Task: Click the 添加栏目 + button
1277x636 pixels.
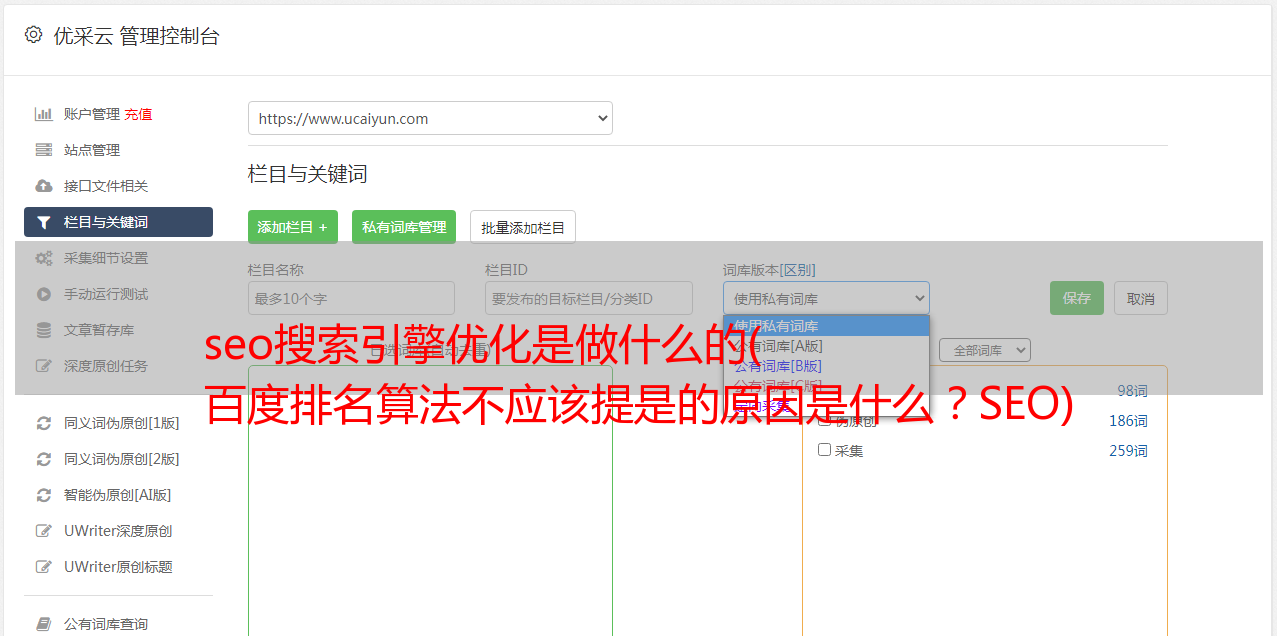Action: click(x=293, y=227)
